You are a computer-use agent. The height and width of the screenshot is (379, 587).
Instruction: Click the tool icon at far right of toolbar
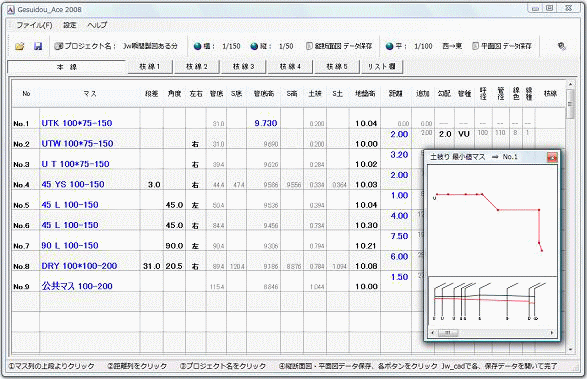coord(561,46)
